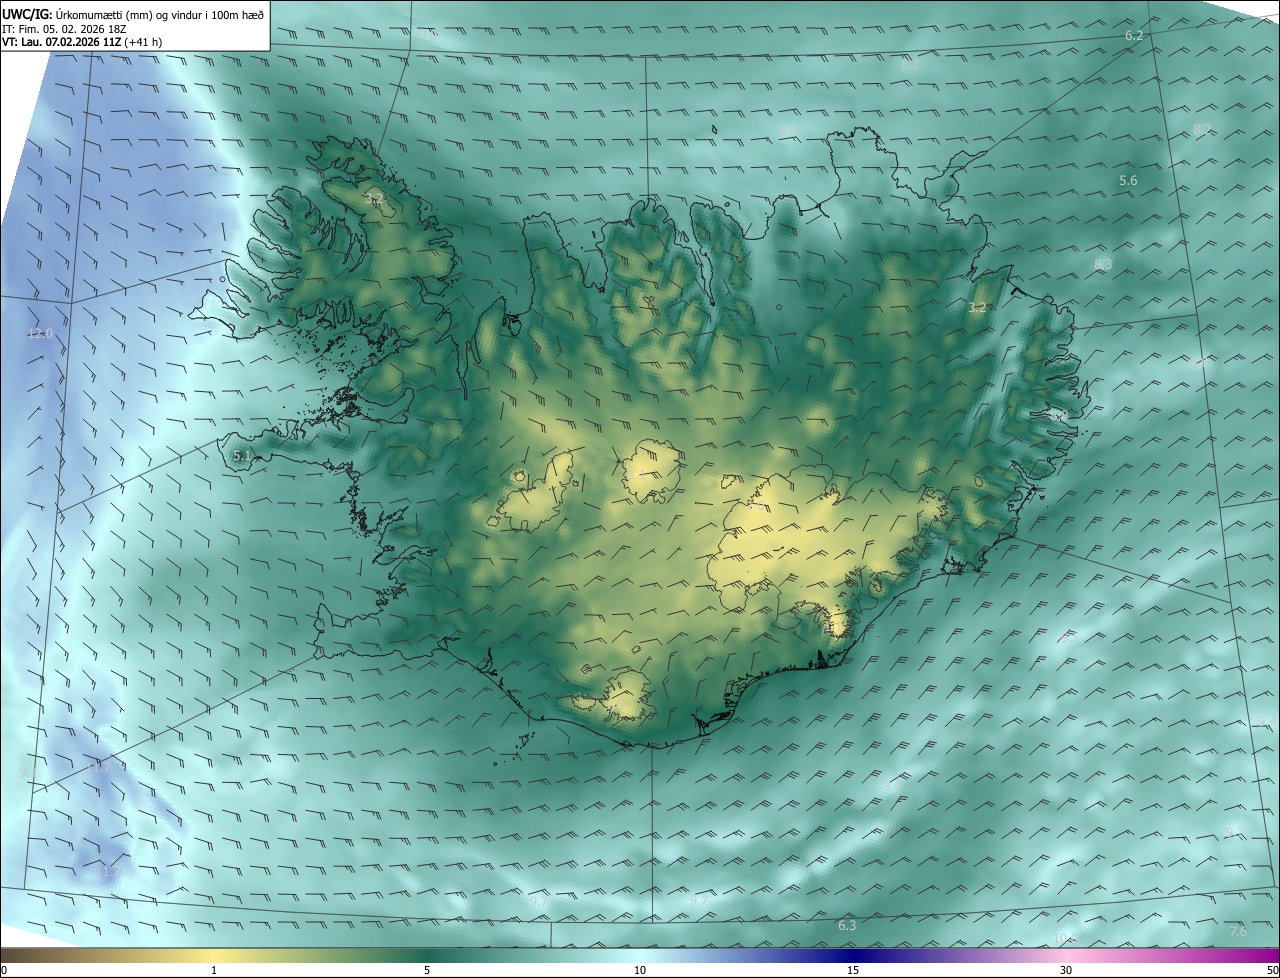Click the color scale tick label 50
1280x978 pixels.
1272,970
